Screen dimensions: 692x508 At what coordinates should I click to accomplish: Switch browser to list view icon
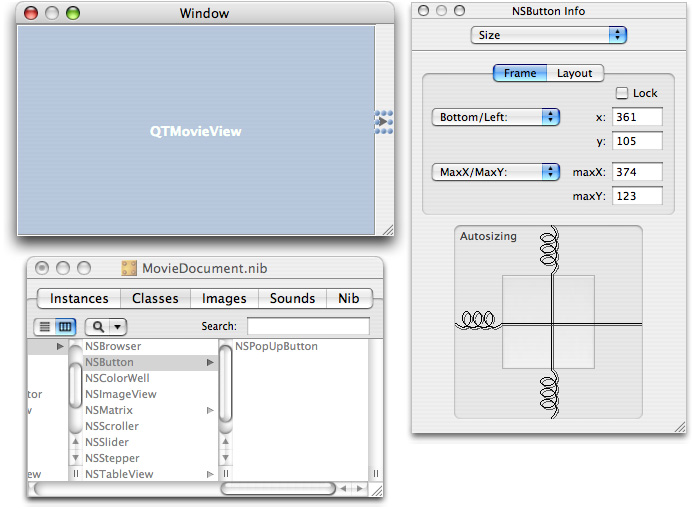(x=45, y=327)
